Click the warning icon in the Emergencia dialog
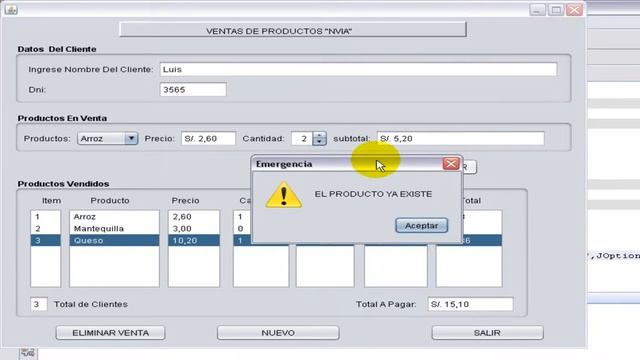This screenshot has width=640, height=360. pyautogui.click(x=284, y=196)
